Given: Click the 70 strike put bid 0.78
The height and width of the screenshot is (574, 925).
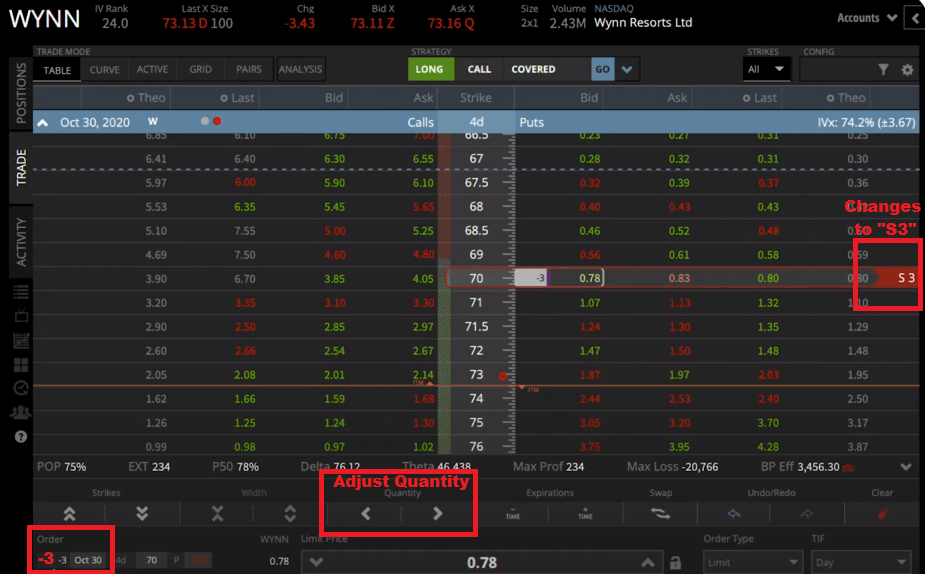Looking at the screenshot, I should click(x=575, y=278).
